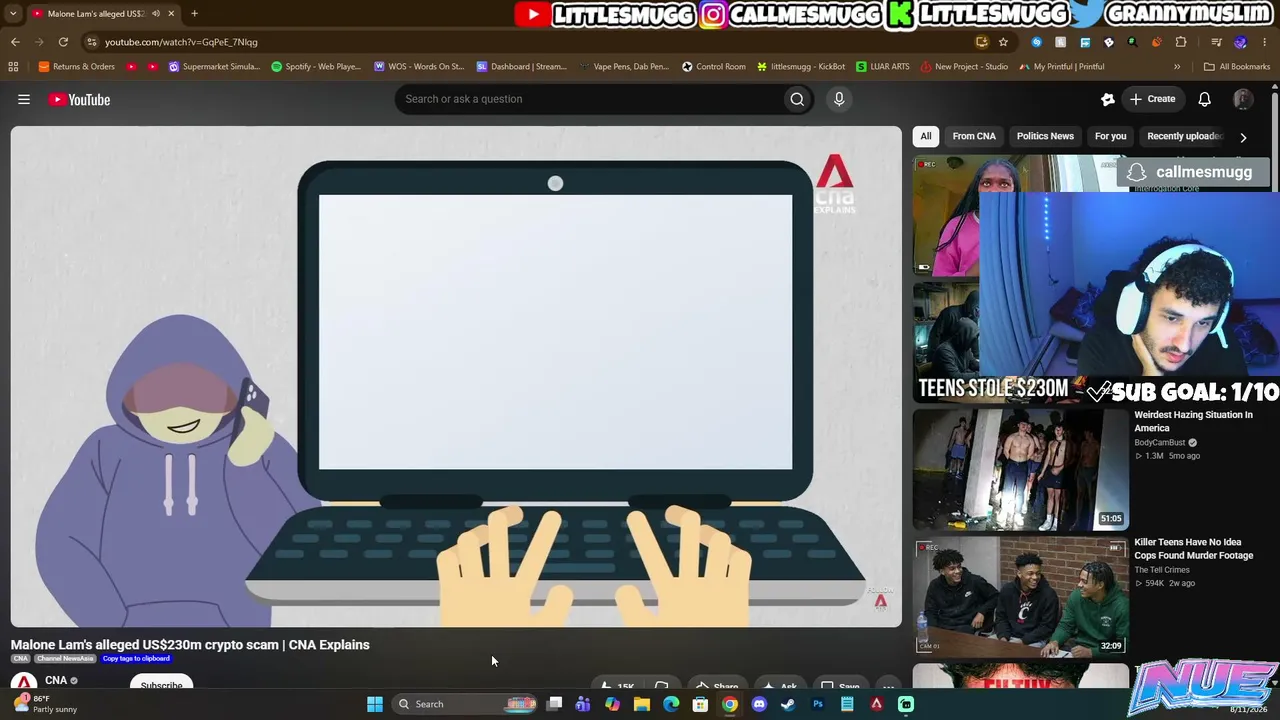1280x720 pixels.
Task: Open YouTube notifications bell
Action: point(1205,99)
